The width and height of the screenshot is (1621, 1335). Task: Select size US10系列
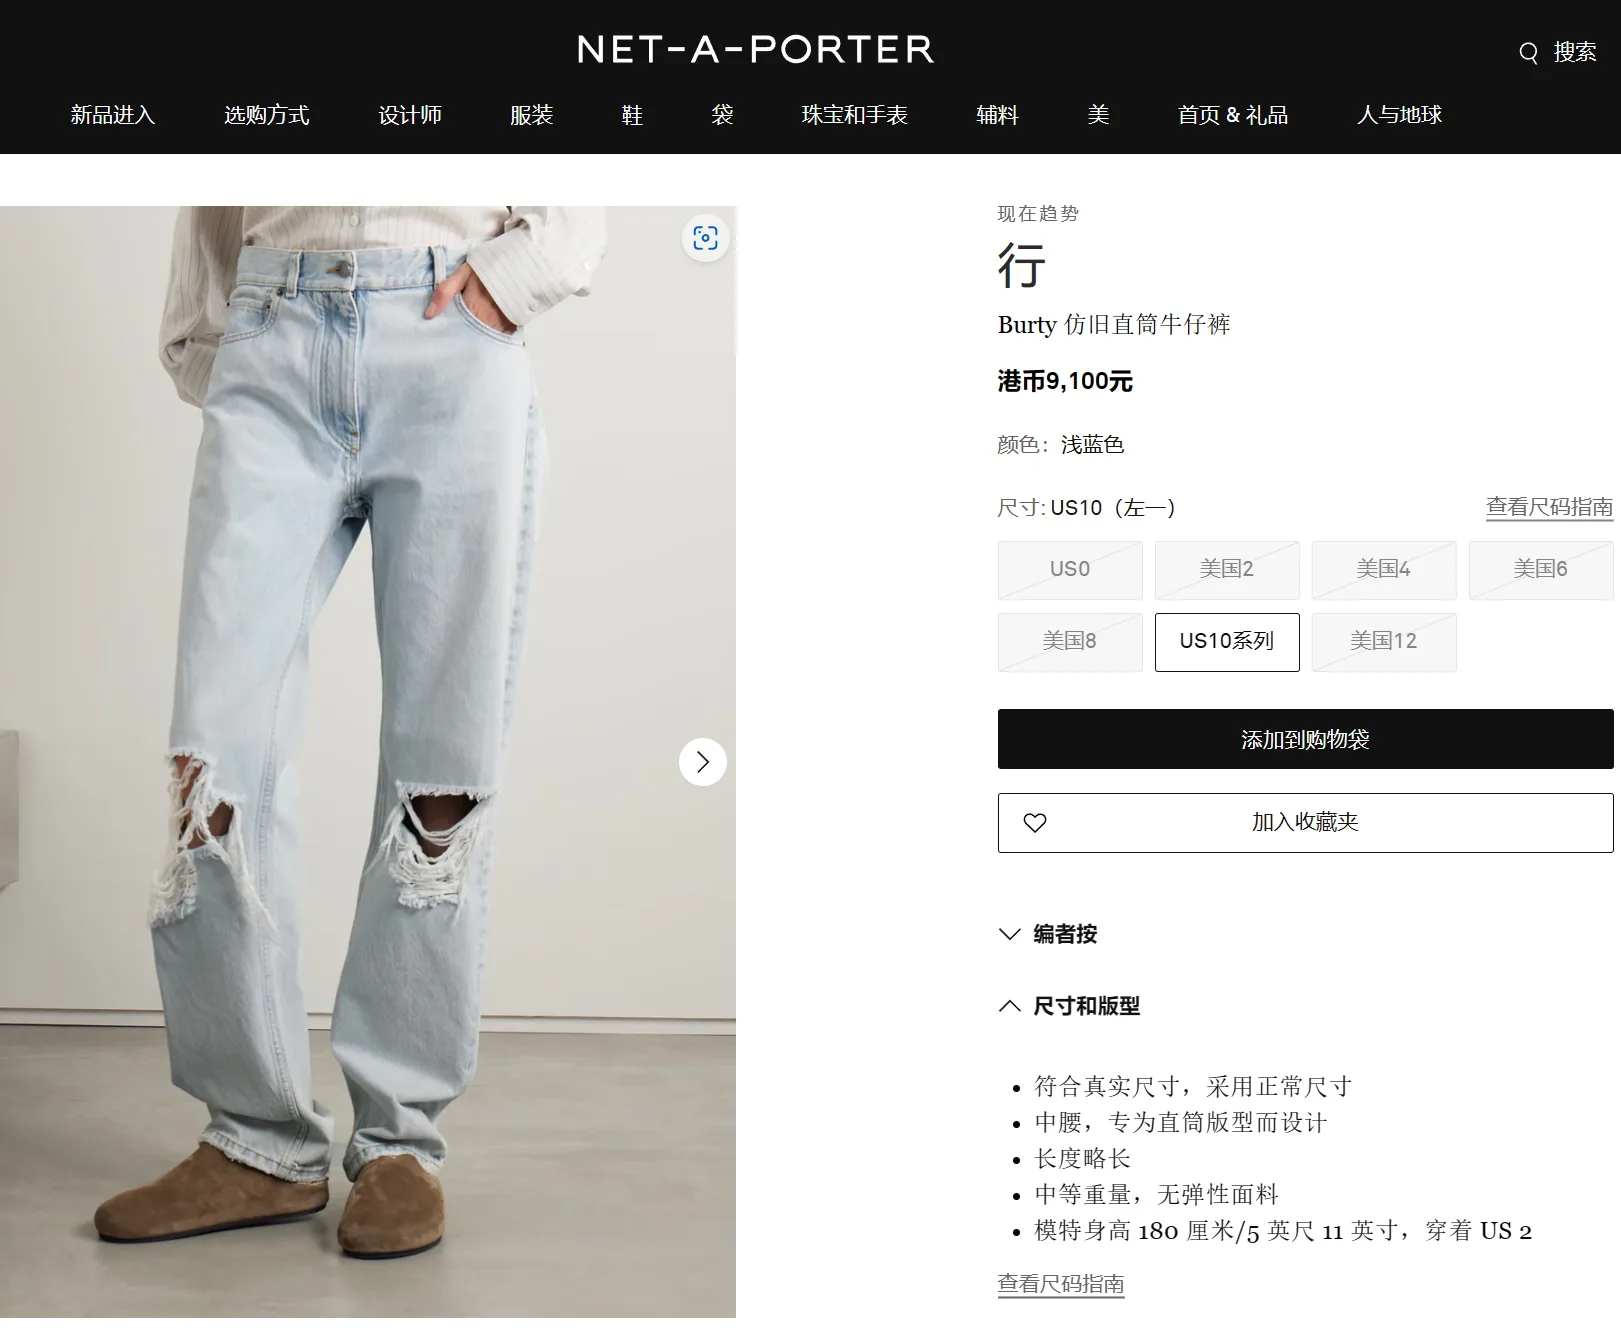click(x=1227, y=642)
